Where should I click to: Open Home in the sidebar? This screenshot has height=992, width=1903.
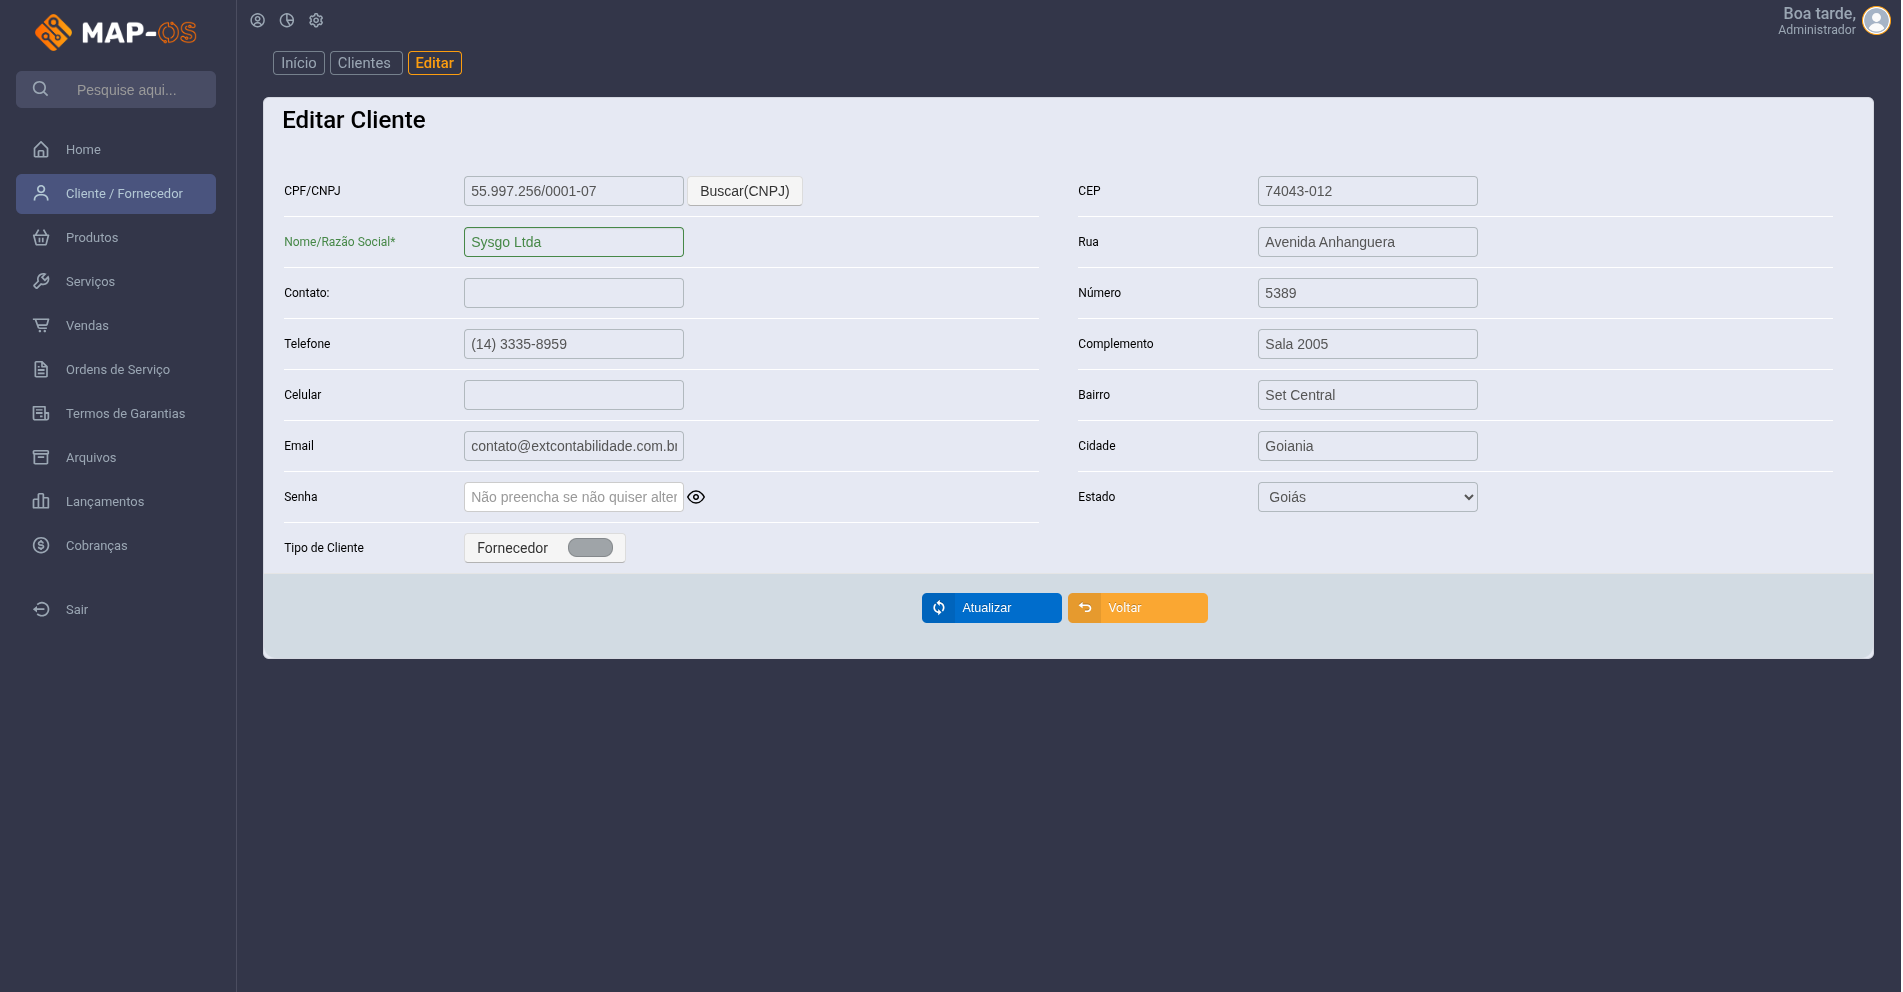[116, 150]
